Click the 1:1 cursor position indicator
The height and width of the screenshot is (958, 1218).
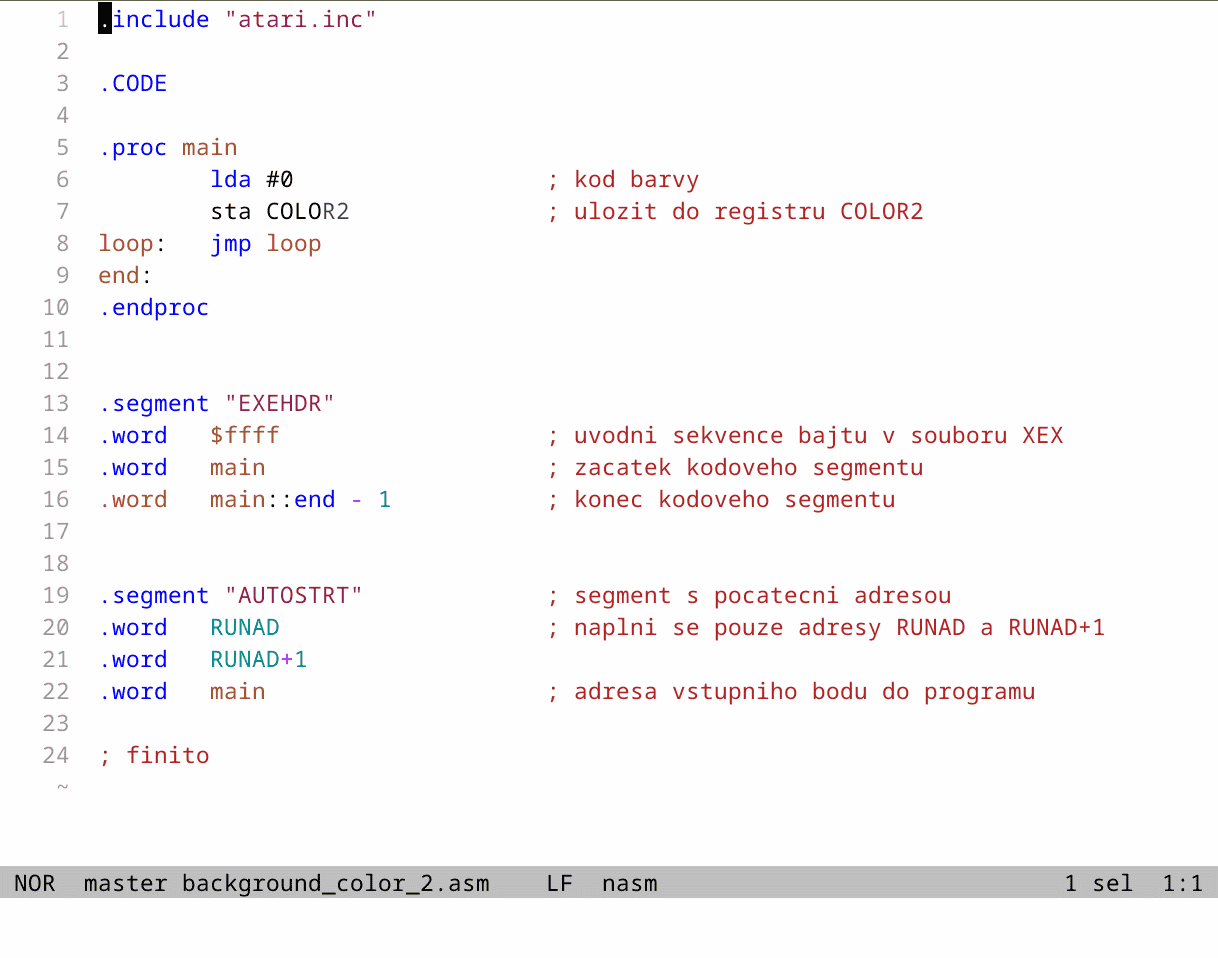coord(1183,883)
